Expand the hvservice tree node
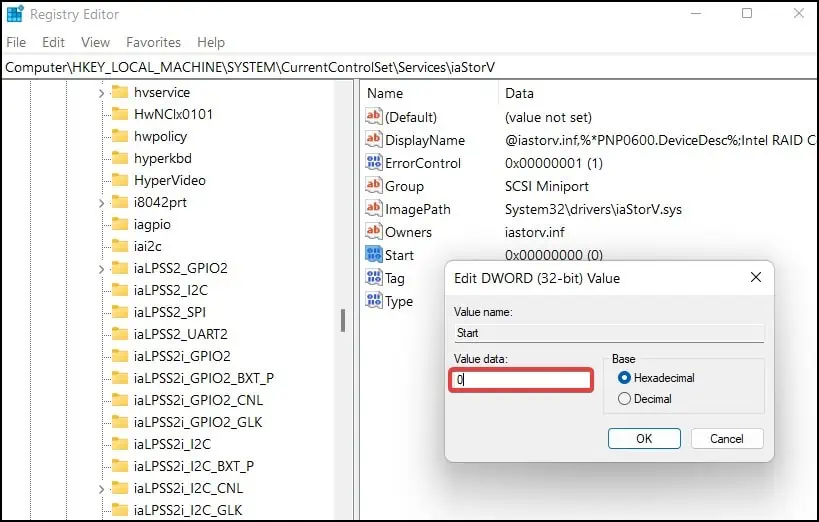The height and width of the screenshot is (522, 819). tap(101, 93)
